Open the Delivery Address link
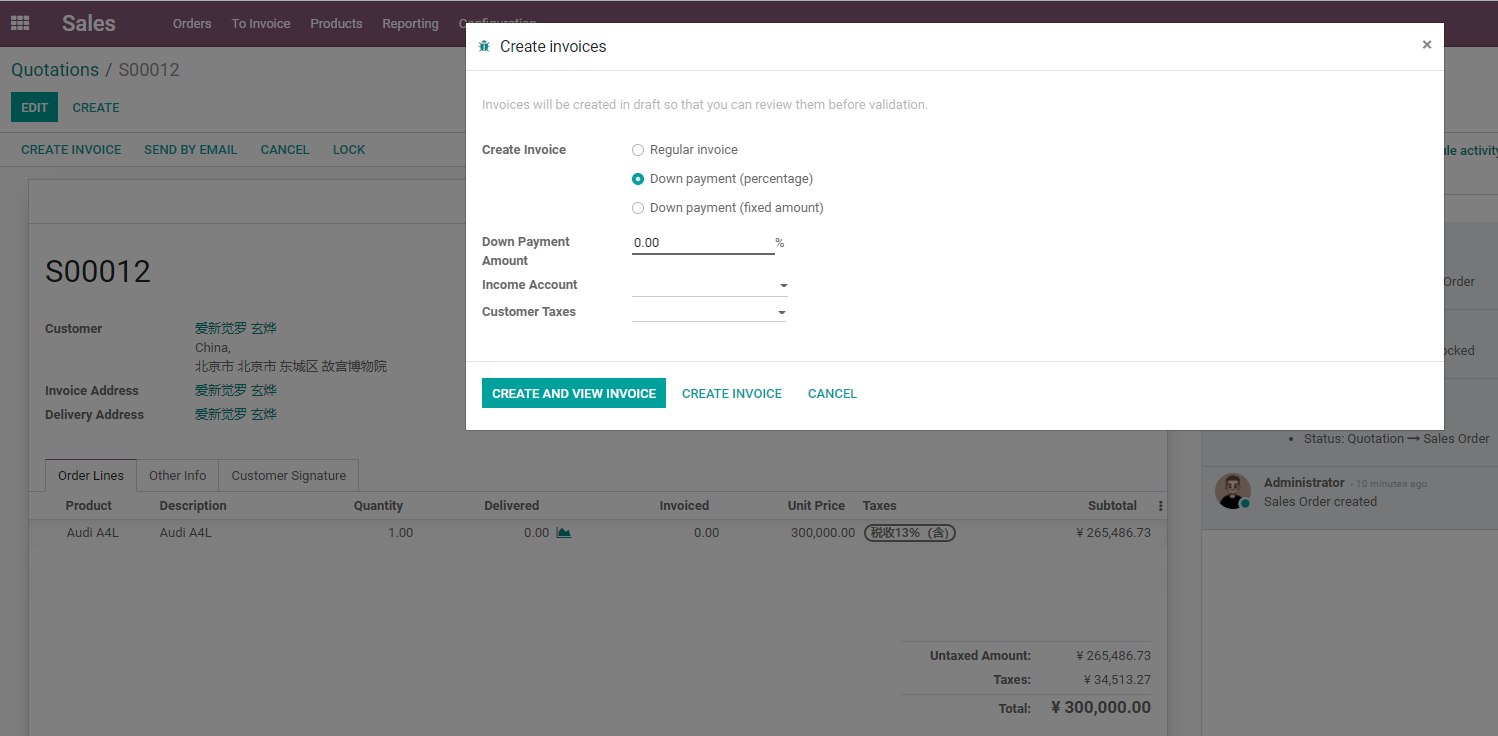This screenshot has width=1498, height=736. 236,414
